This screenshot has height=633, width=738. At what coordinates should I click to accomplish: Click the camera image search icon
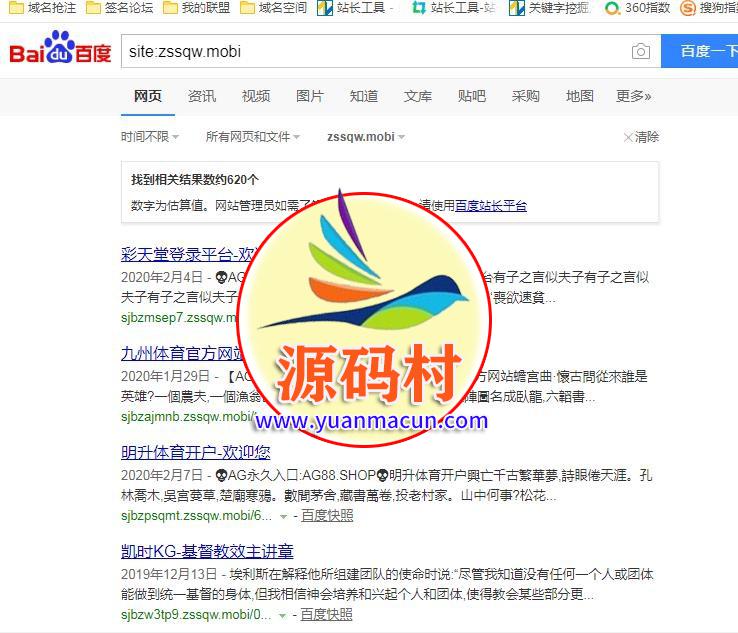click(641, 51)
